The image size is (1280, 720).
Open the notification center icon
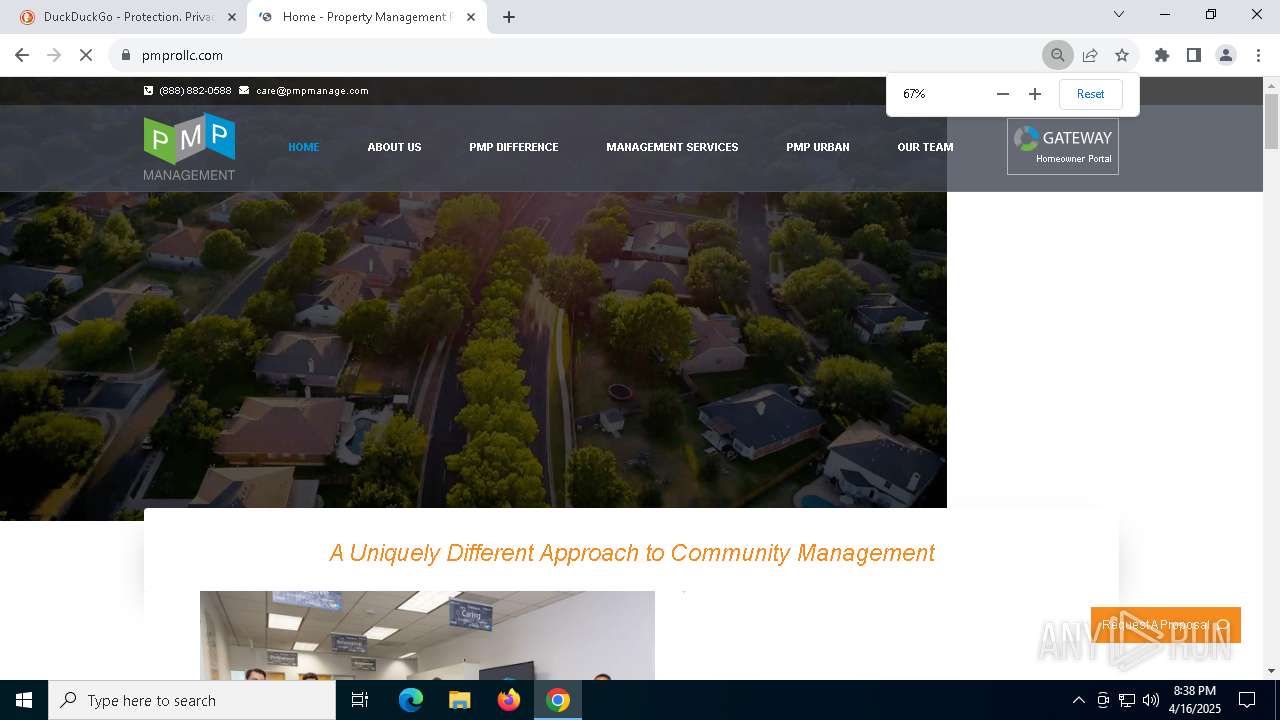pos(1247,700)
